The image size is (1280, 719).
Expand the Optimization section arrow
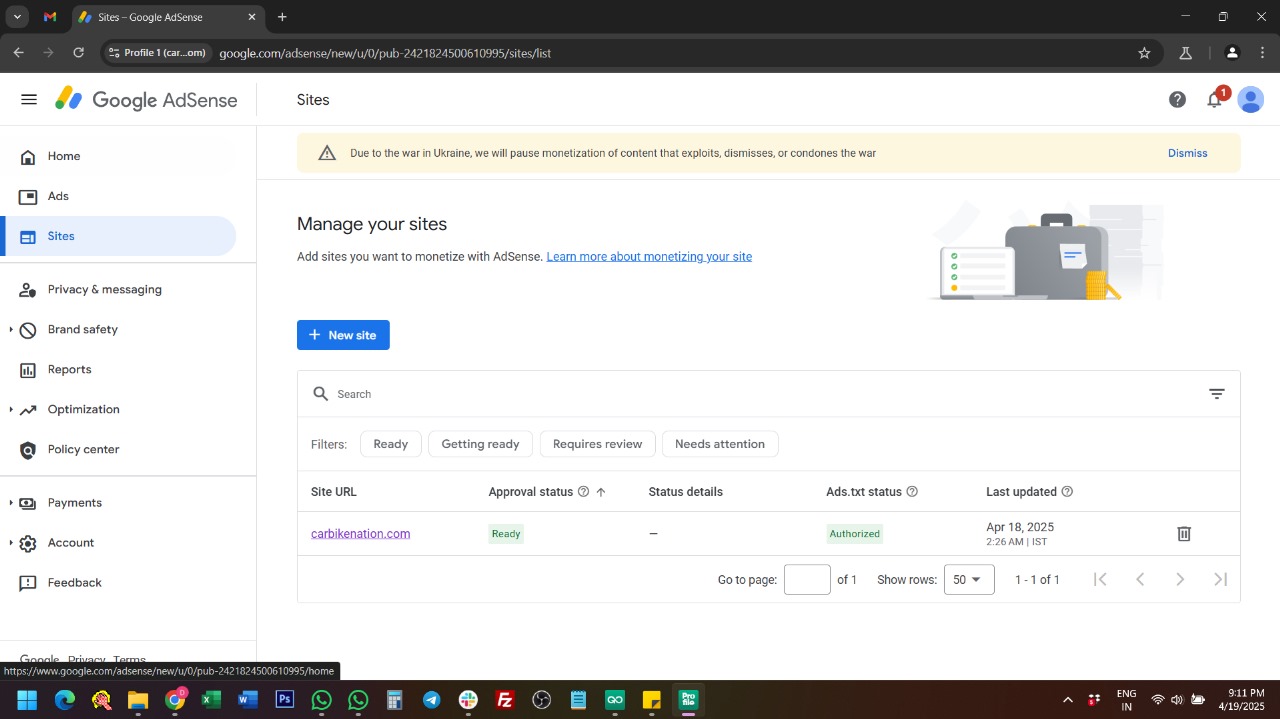click(11, 410)
